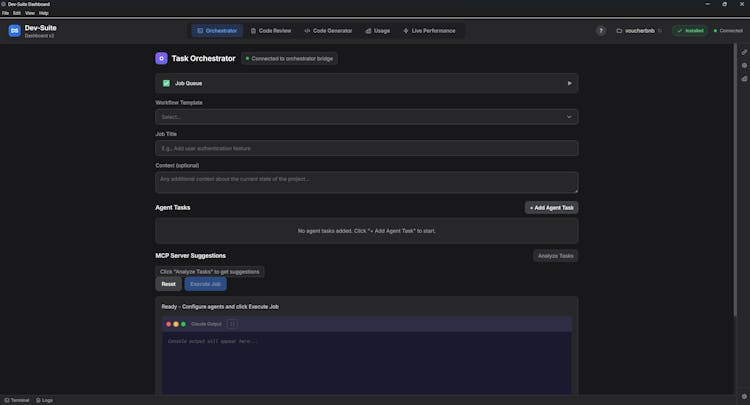The width and height of the screenshot is (750, 405).
Task: Click the top icon in right sidebar
Action: (744, 52)
